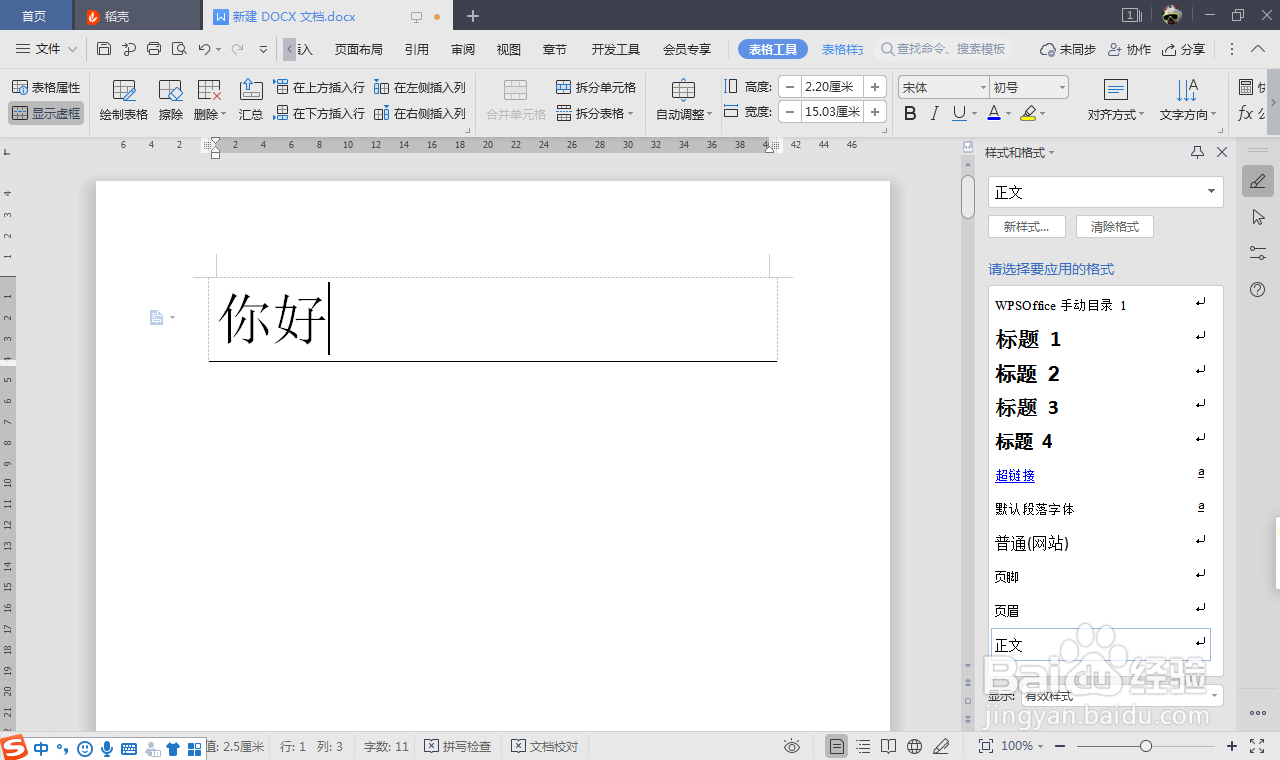Click the Print icon

coord(154,48)
